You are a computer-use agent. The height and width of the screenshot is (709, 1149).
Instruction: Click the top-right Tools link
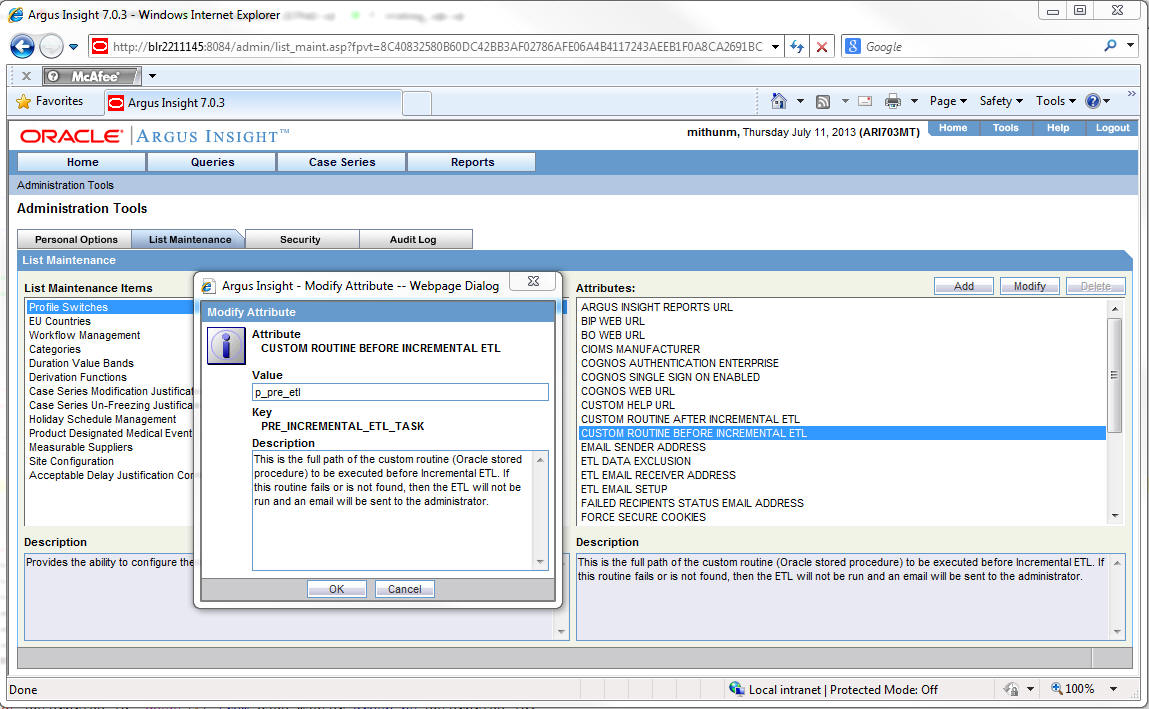click(x=1005, y=128)
